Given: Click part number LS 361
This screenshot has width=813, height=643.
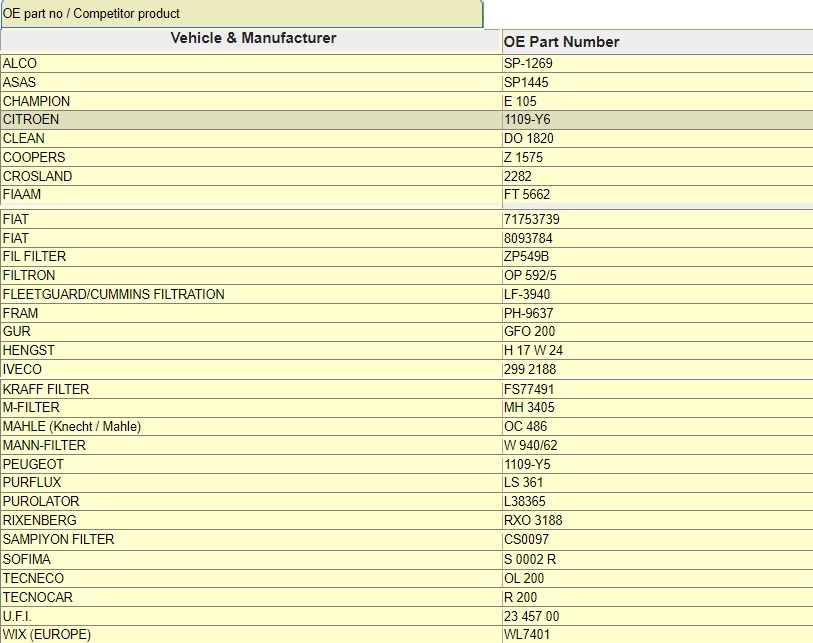Looking at the screenshot, I should point(523,482).
